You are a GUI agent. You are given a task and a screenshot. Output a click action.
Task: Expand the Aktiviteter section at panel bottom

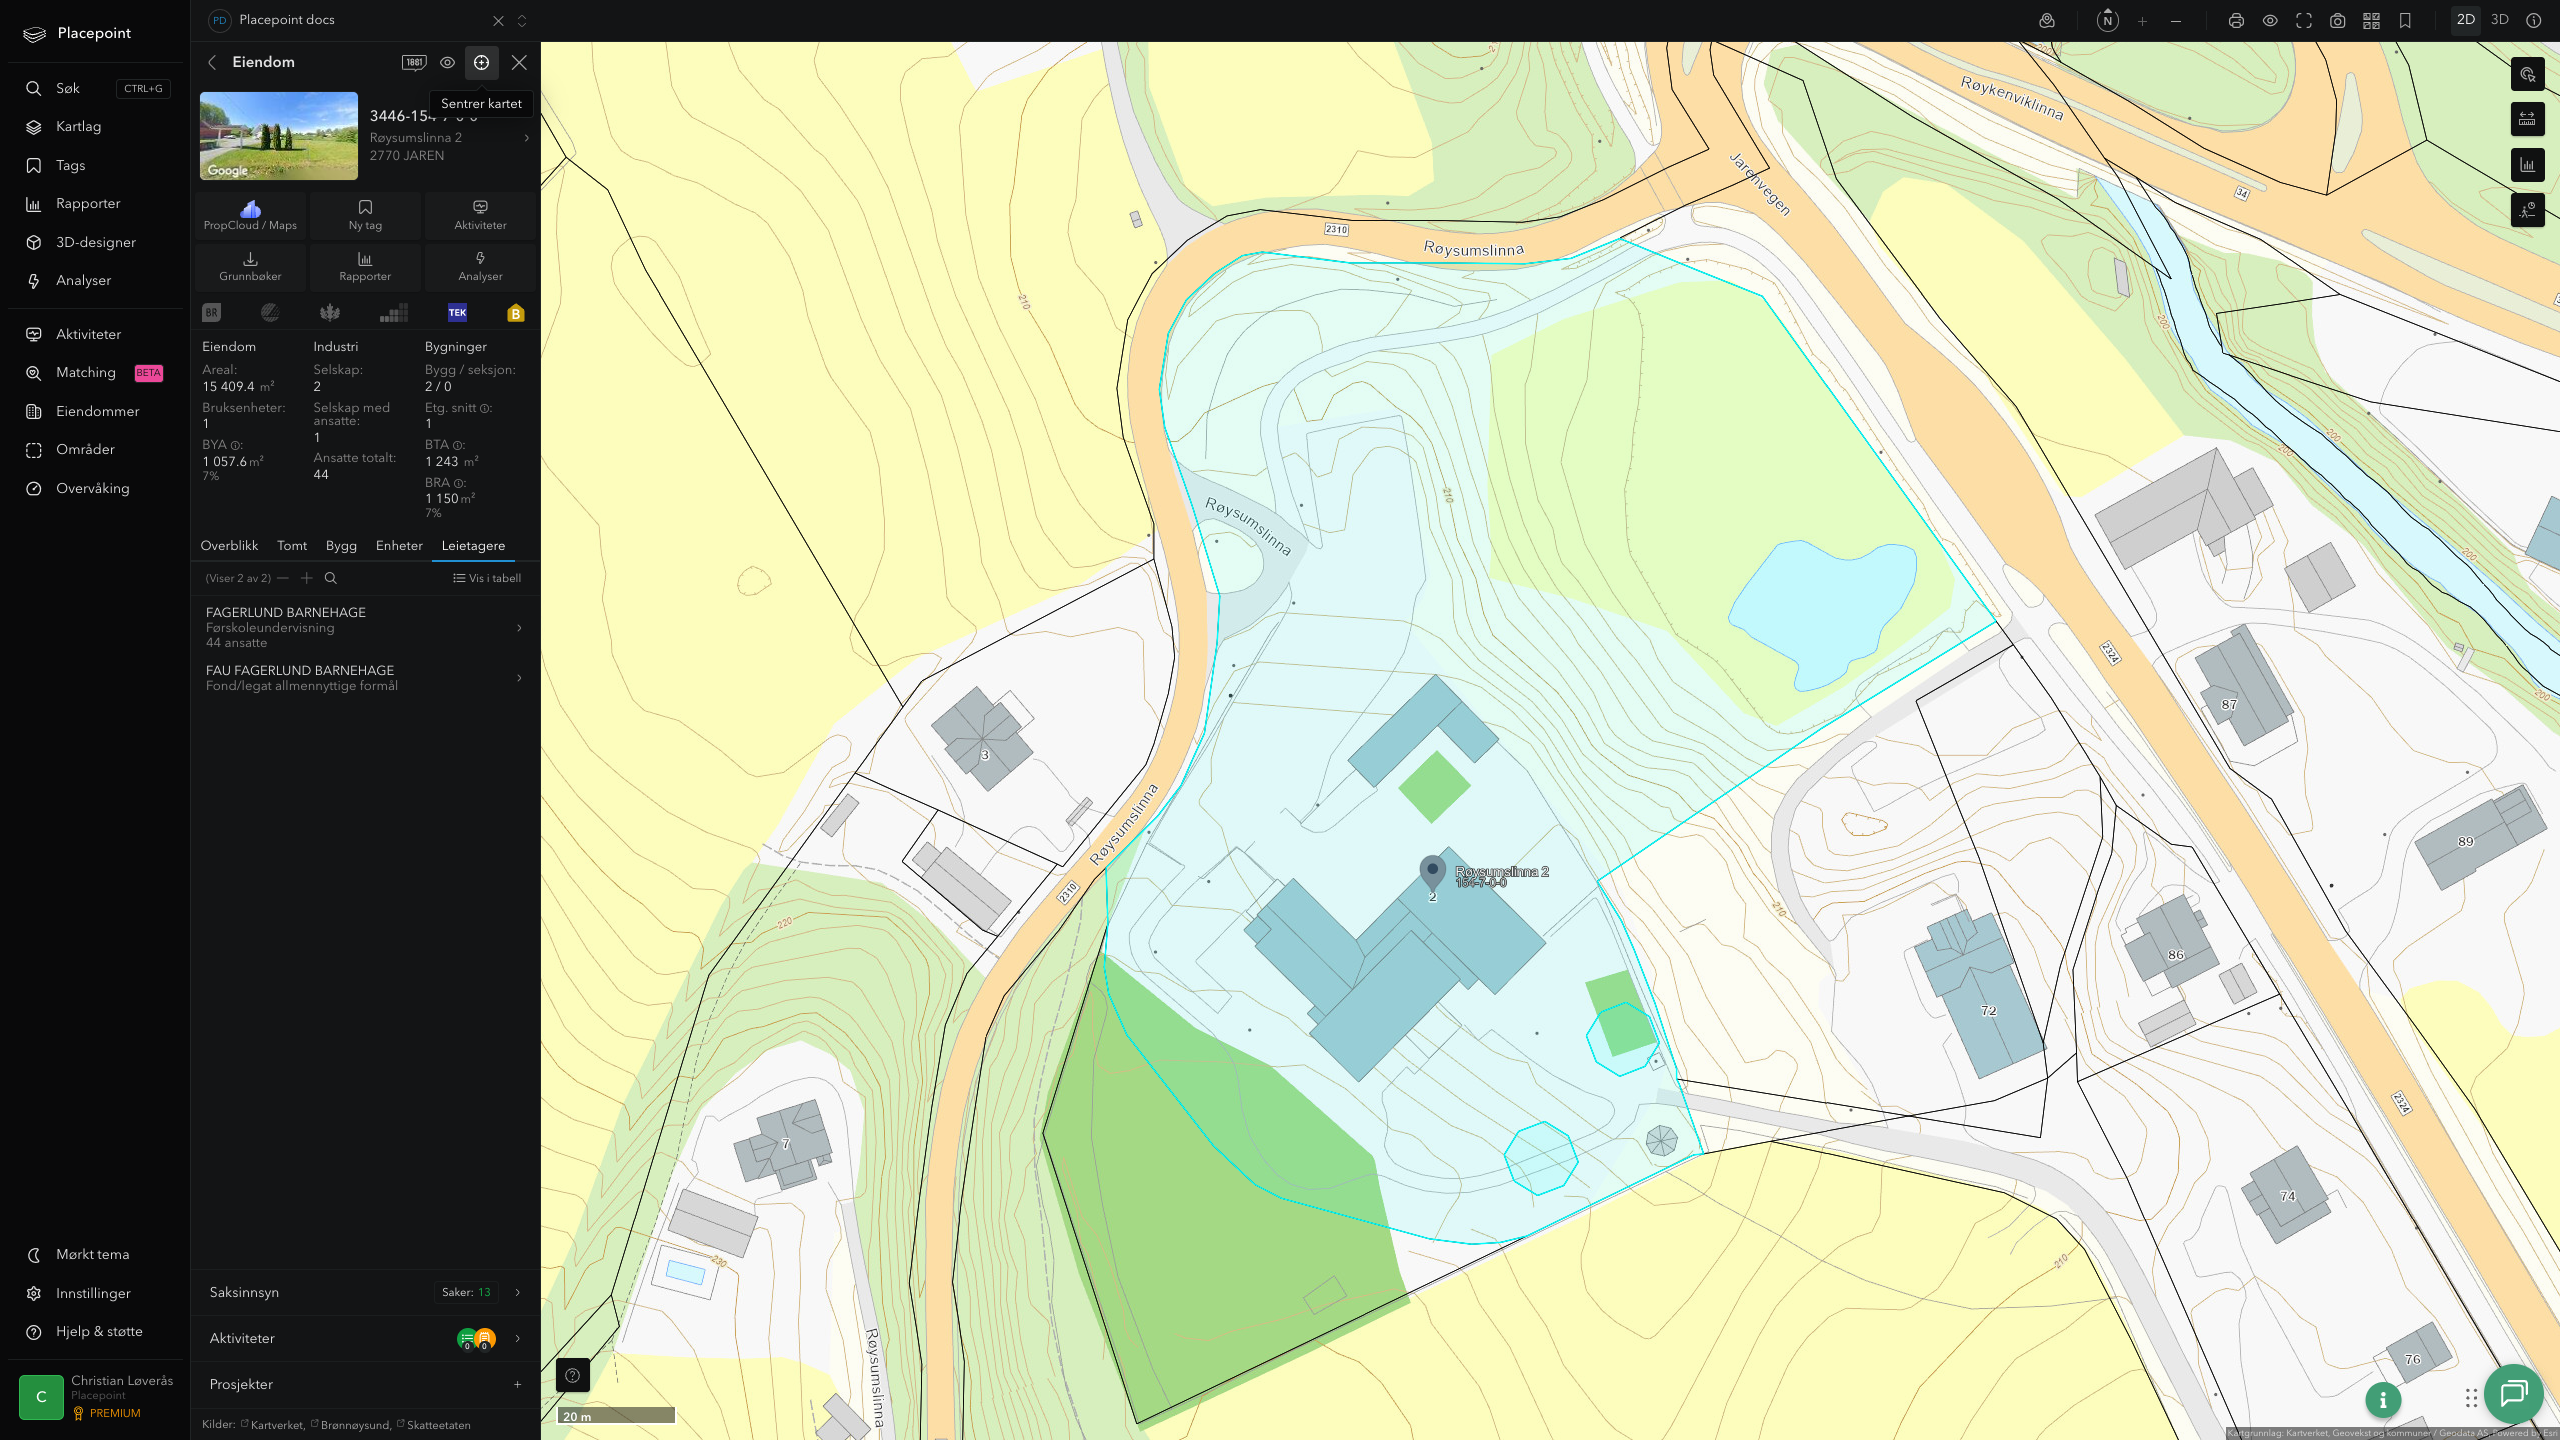(365, 1338)
